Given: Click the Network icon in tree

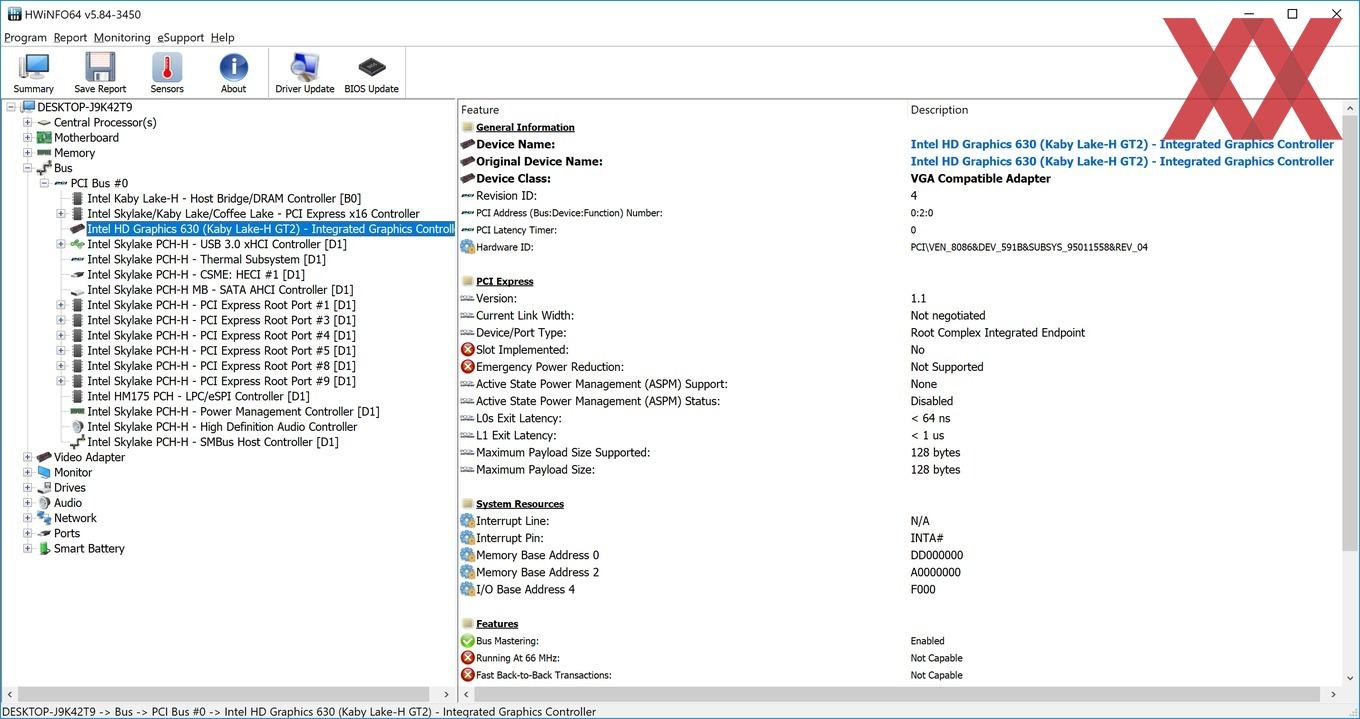Looking at the screenshot, I should point(44,518).
